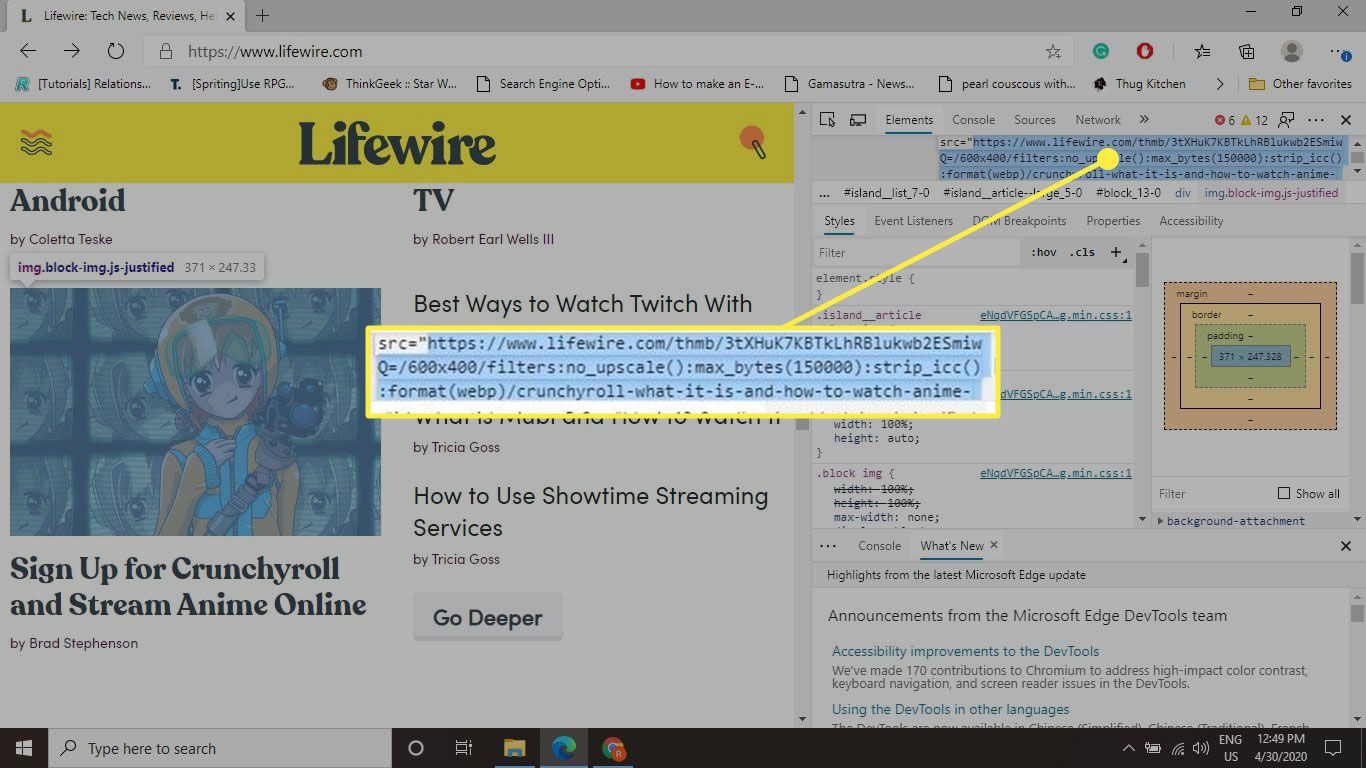The width and height of the screenshot is (1366, 768).
Task: Click the Go Deeper button
Action: point(488,618)
